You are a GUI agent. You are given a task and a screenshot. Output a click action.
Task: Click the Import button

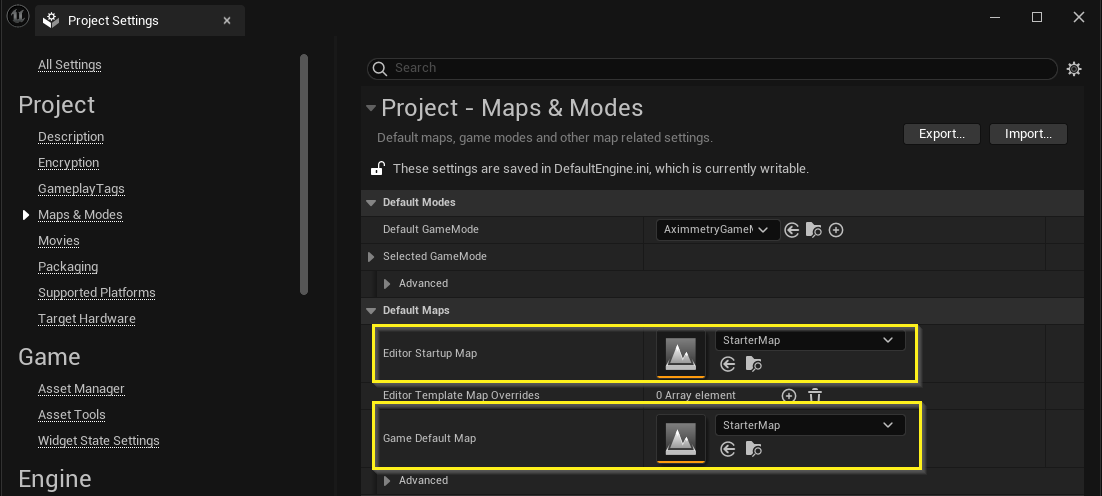coord(1028,134)
